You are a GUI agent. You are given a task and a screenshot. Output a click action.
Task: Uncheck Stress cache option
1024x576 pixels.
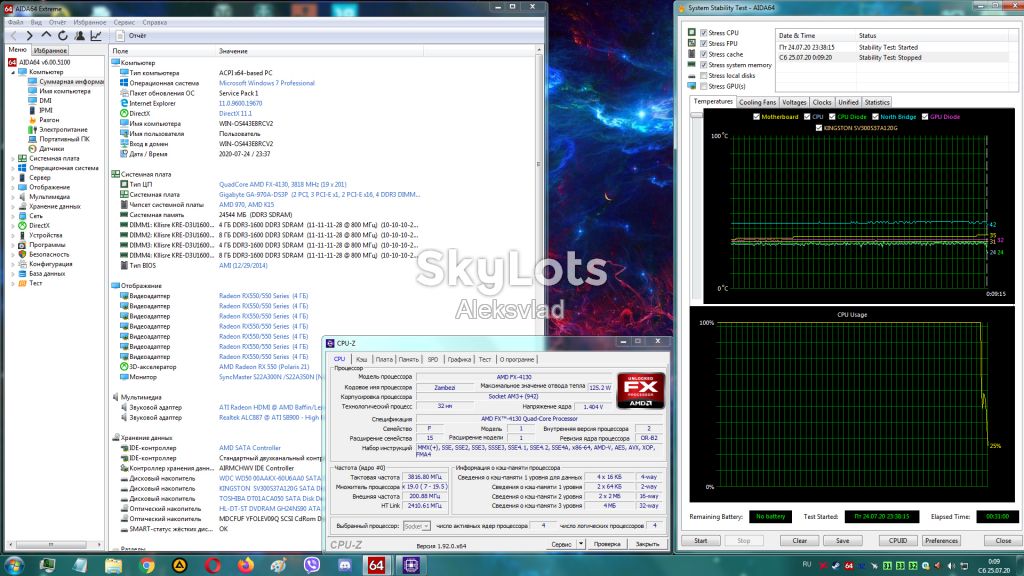coord(703,54)
